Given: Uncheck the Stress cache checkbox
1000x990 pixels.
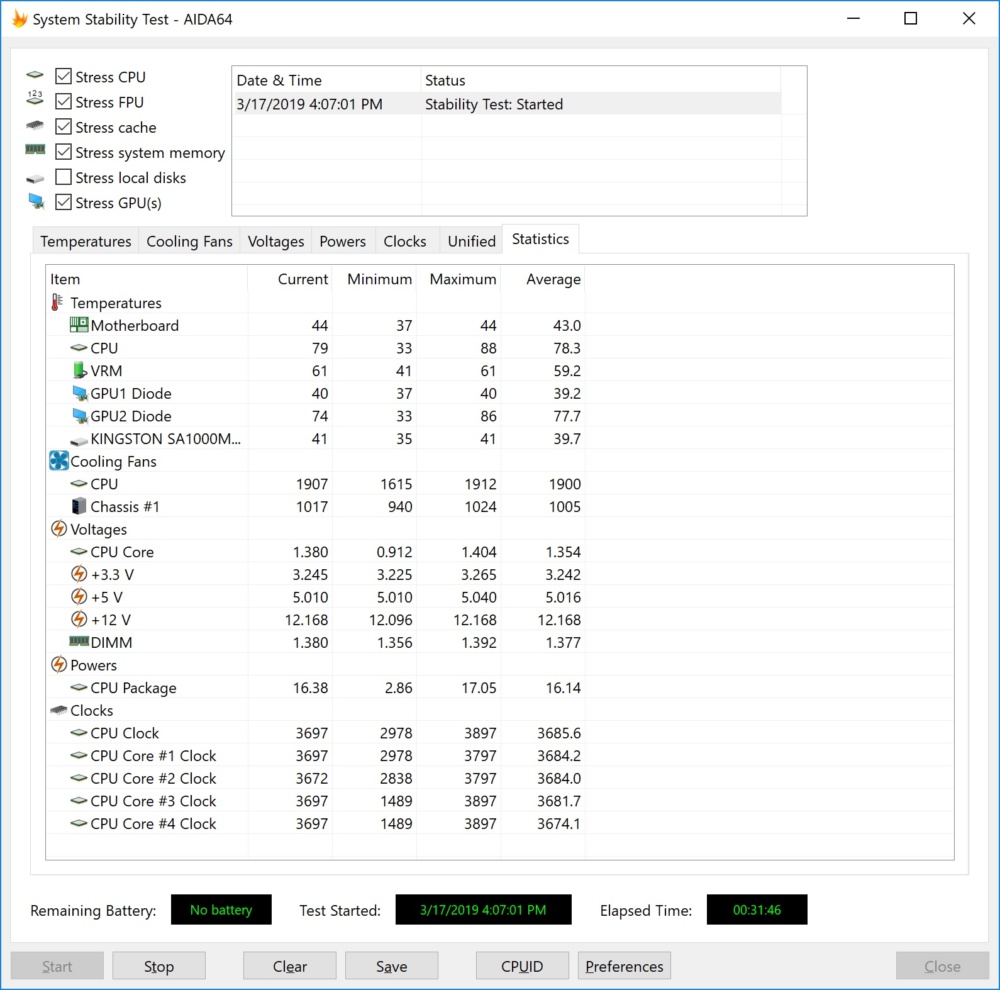Looking at the screenshot, I should point(63,127).
